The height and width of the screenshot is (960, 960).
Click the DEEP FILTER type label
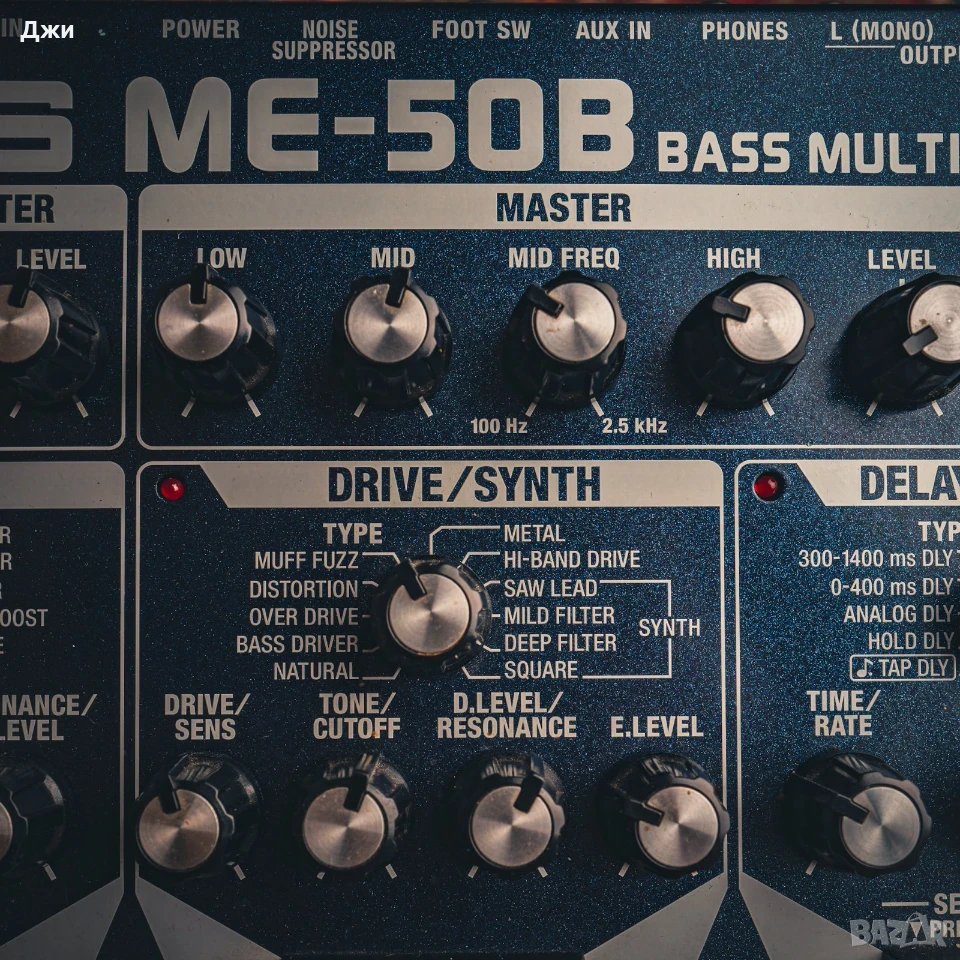tap(560, 643)
